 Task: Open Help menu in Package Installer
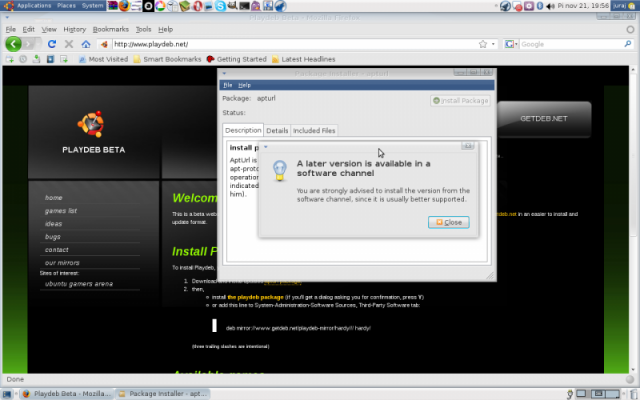(x=244, y=85)
